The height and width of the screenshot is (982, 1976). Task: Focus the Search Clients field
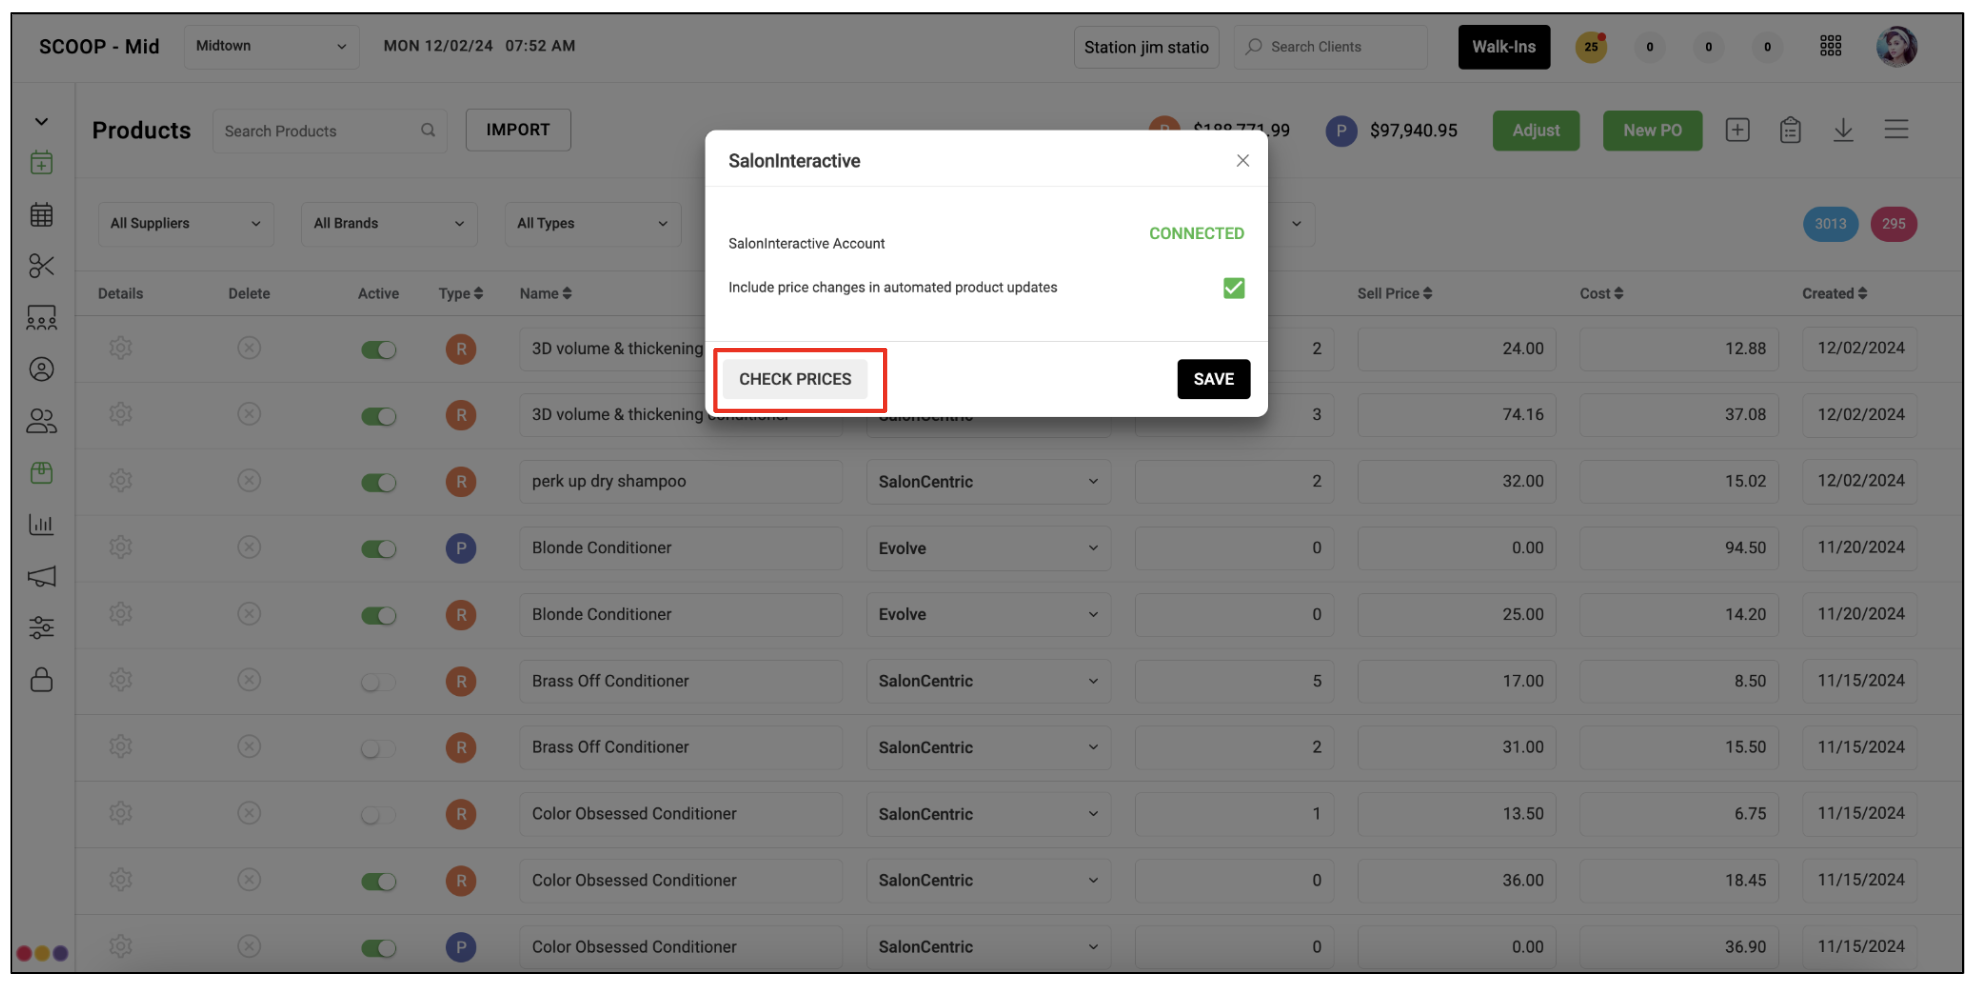point(1330,47)
